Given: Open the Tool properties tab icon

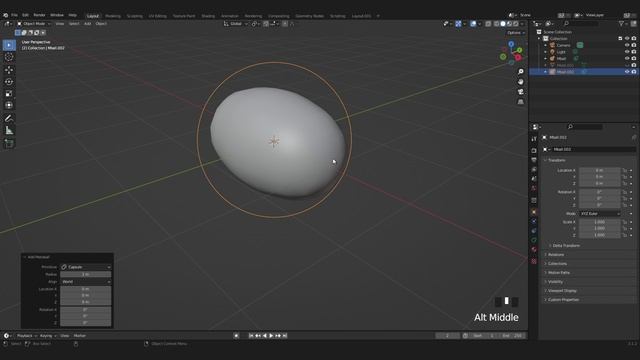Looking at the screenshot, I should [x=534, y=139].
